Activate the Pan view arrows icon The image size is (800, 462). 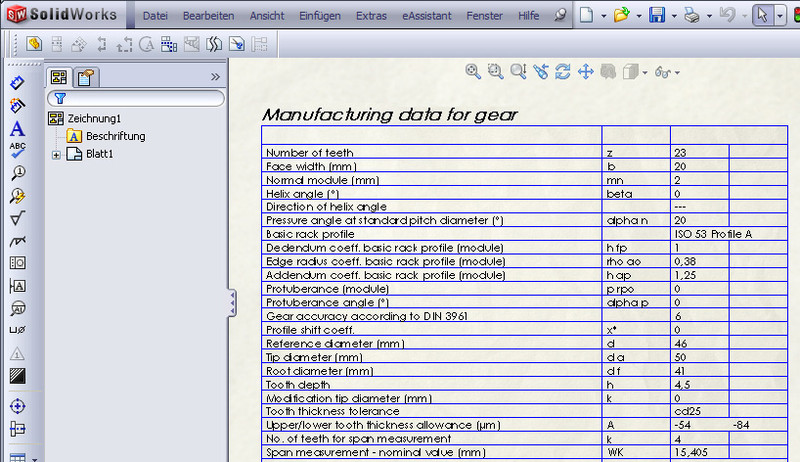click(x=585, y=71)
